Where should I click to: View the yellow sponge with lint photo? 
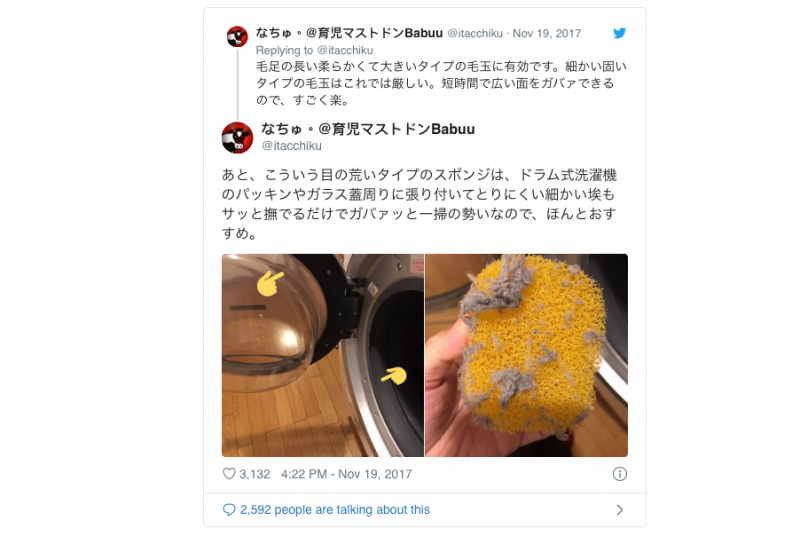pyautogui.click(x=527, y=355)
